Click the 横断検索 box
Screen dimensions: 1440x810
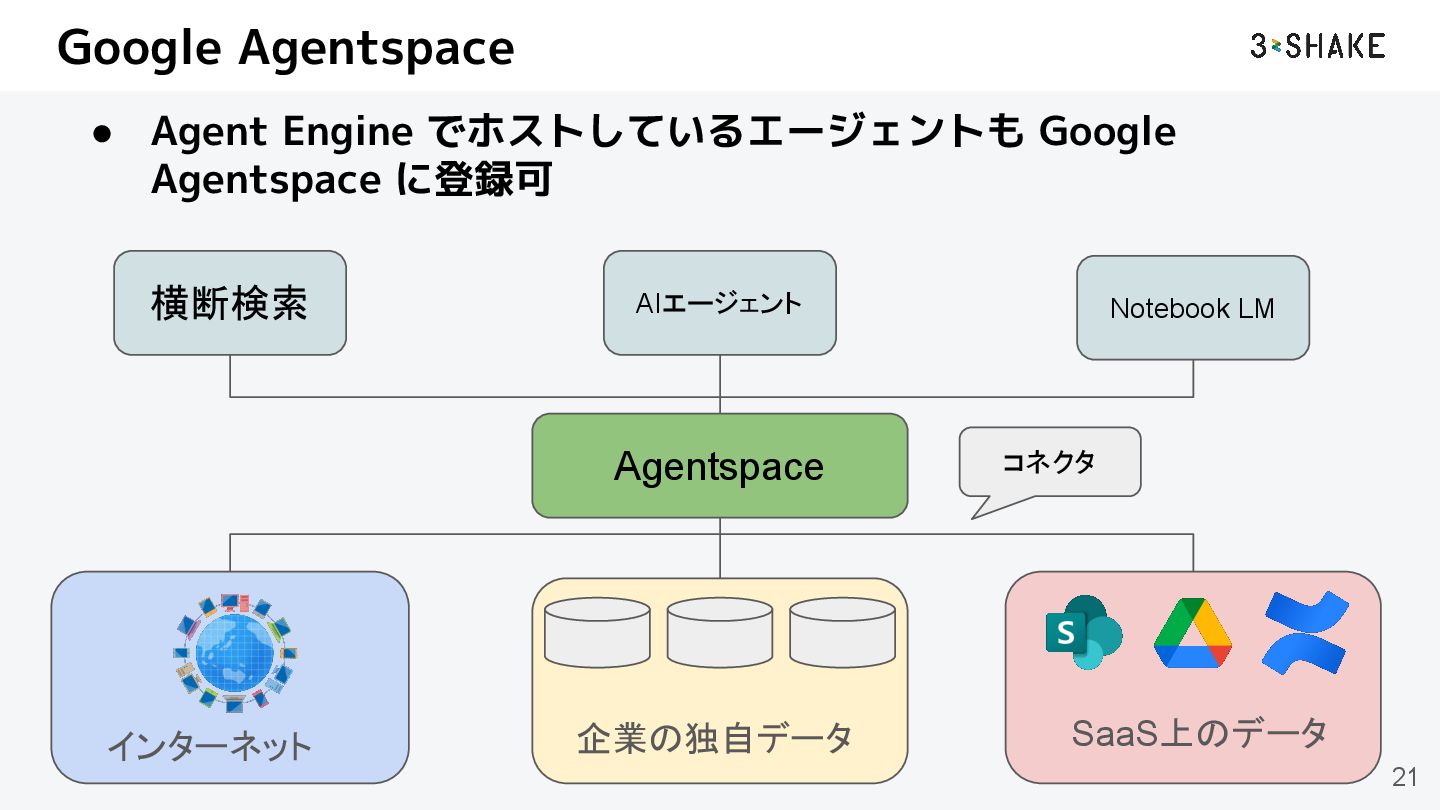click(229, 303)
